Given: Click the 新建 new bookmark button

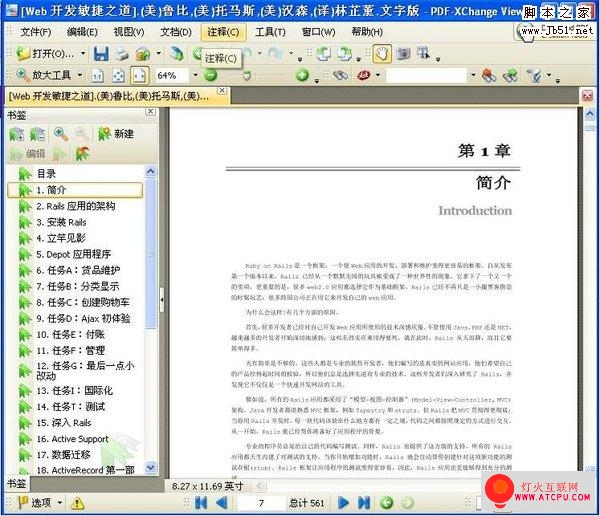Looking at the screenshot, I should tap(116, 134).
